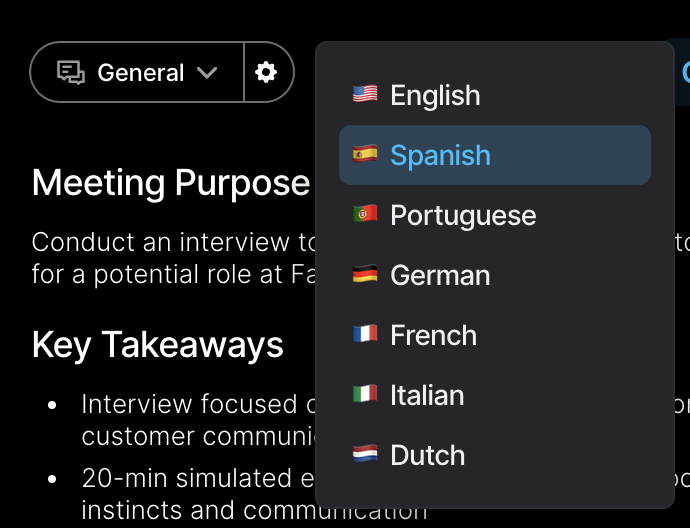Click the Spain flag icon

point(365,154)
